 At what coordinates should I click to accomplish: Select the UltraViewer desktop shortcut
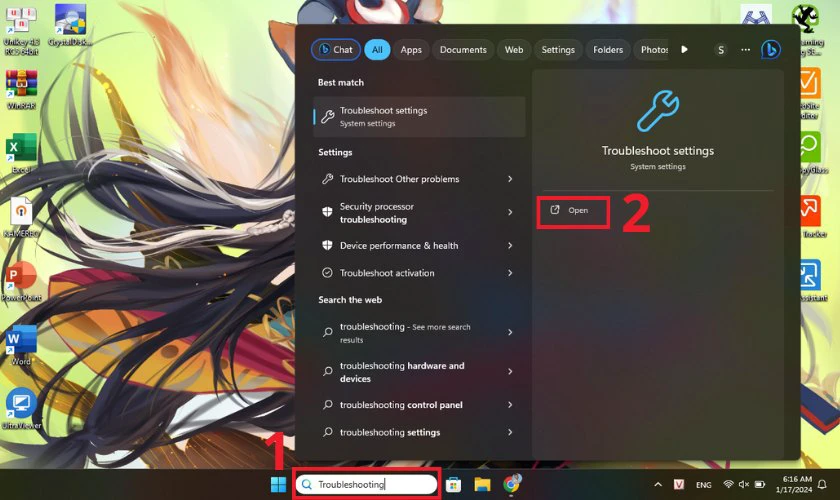(x=21, y=408)
